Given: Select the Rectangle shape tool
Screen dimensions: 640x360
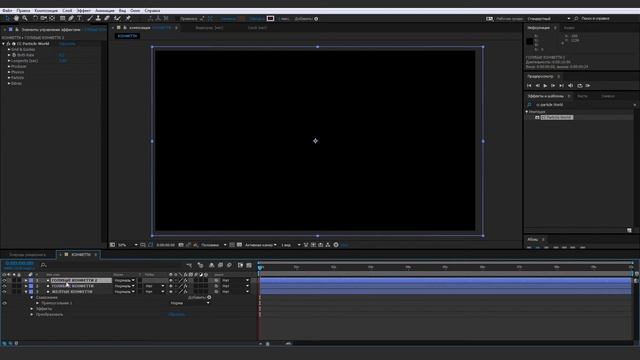Looking at the screenshot, I should click(x=62, y=18).
